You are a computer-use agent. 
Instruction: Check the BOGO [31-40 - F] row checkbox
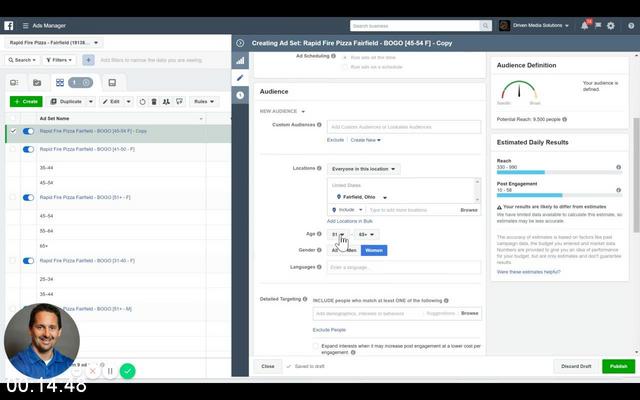coord(13,261)
